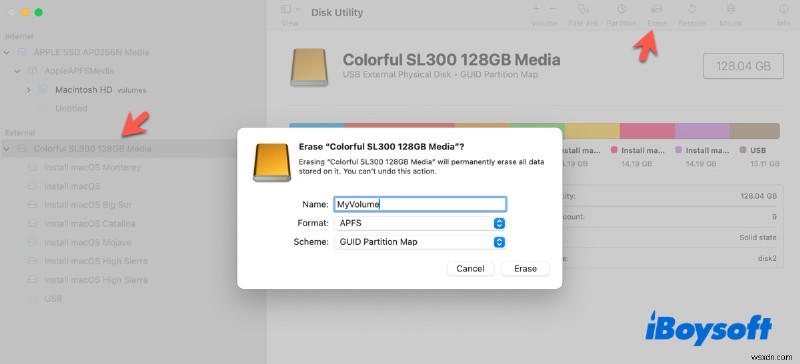Image resolution: width=800 pixels, height=364 pixels.
Task: Click the Name field containing MyVolume
Action: 420,204
